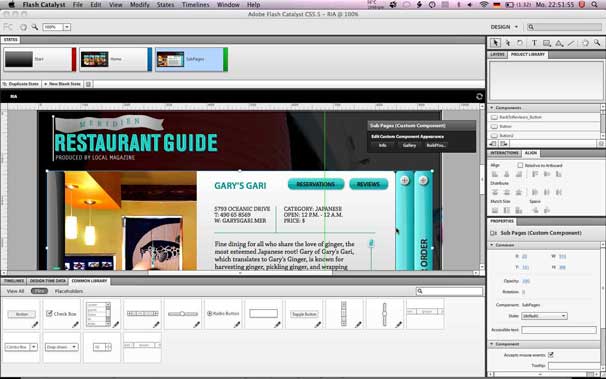Collapse the Components section in library
The width and height of the screenshot is (606, 379).
492,108
